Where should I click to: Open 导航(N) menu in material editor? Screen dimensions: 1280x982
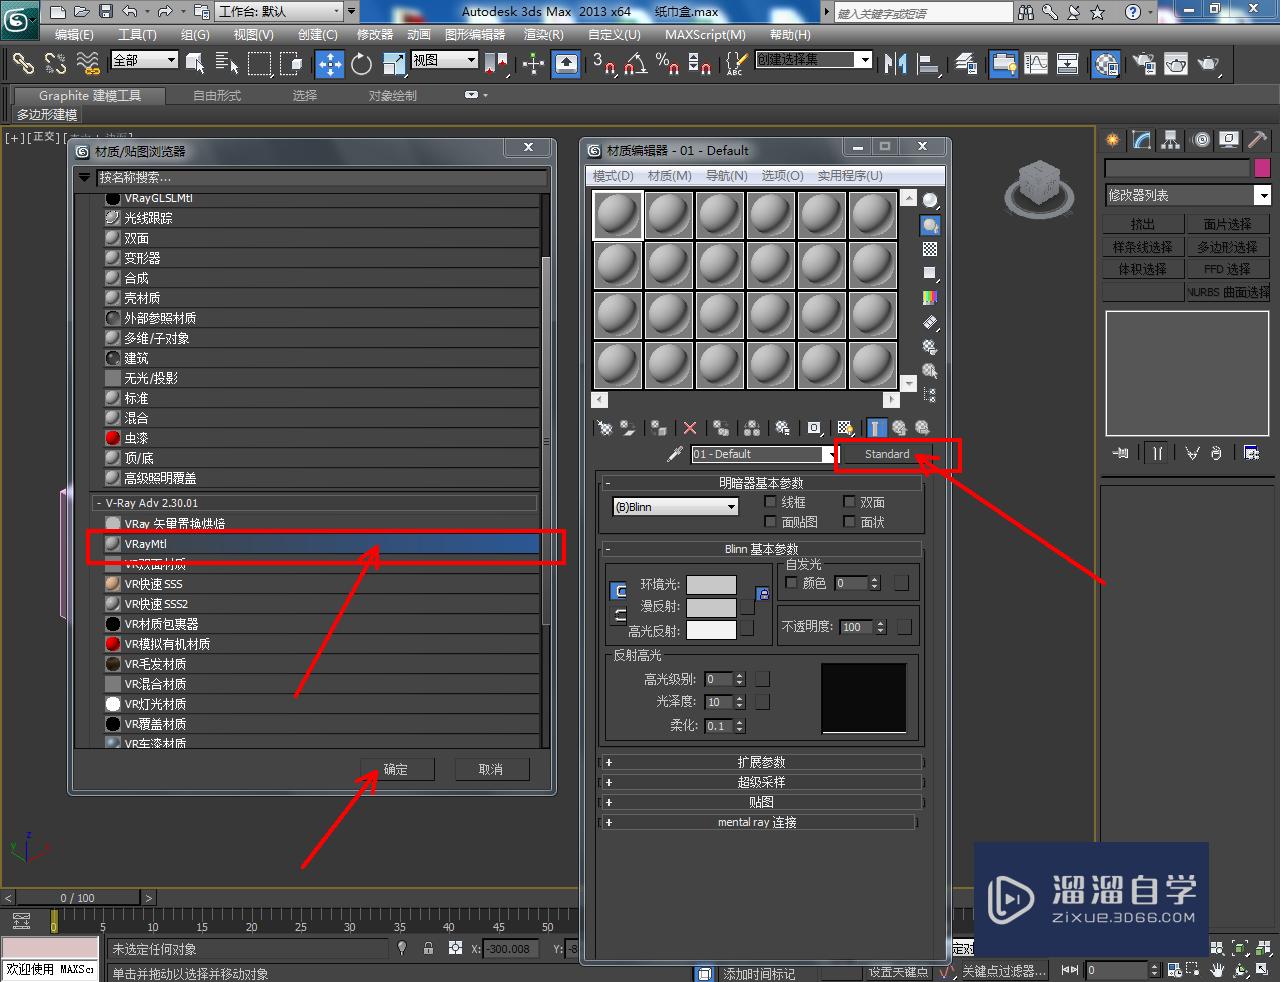pyautogui.click(x=726, y=175)
